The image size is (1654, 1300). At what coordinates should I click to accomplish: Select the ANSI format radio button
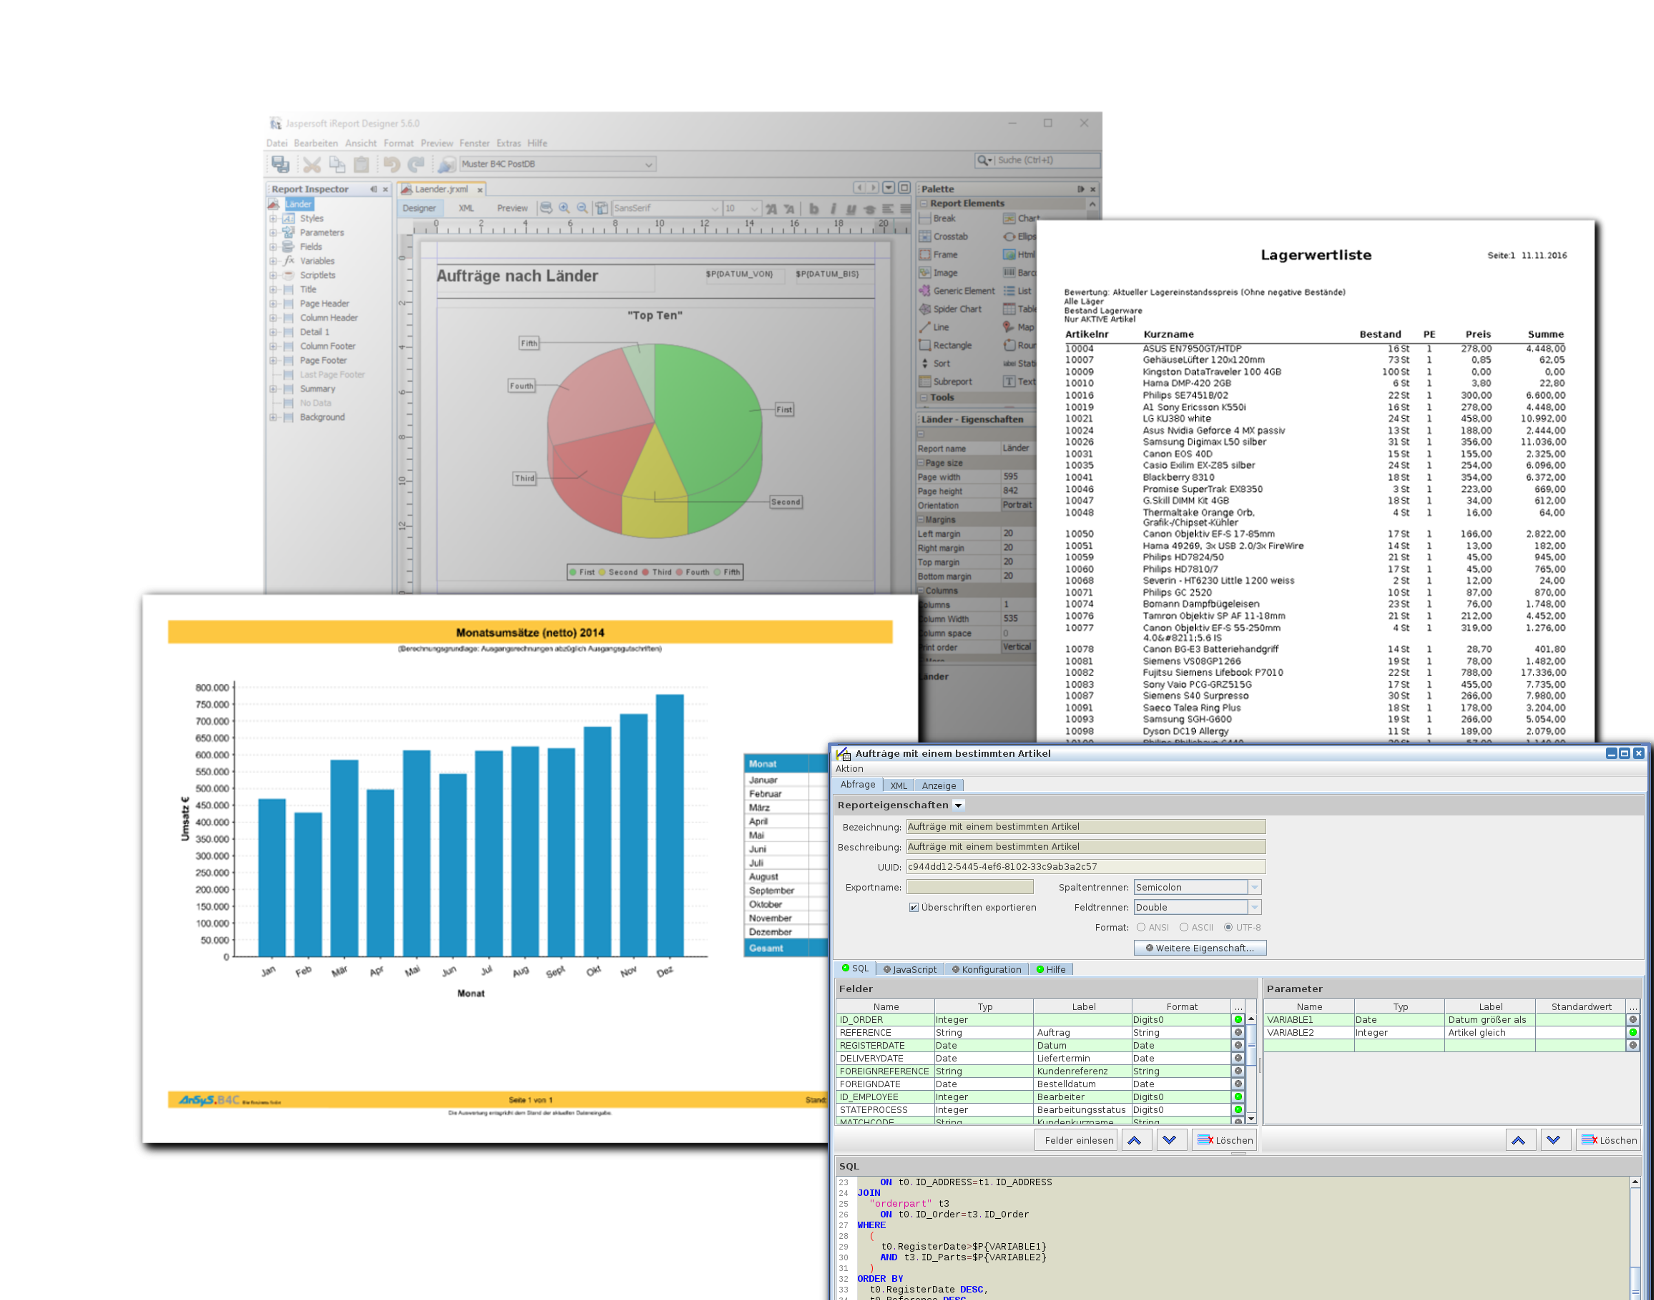(1141, 928)
